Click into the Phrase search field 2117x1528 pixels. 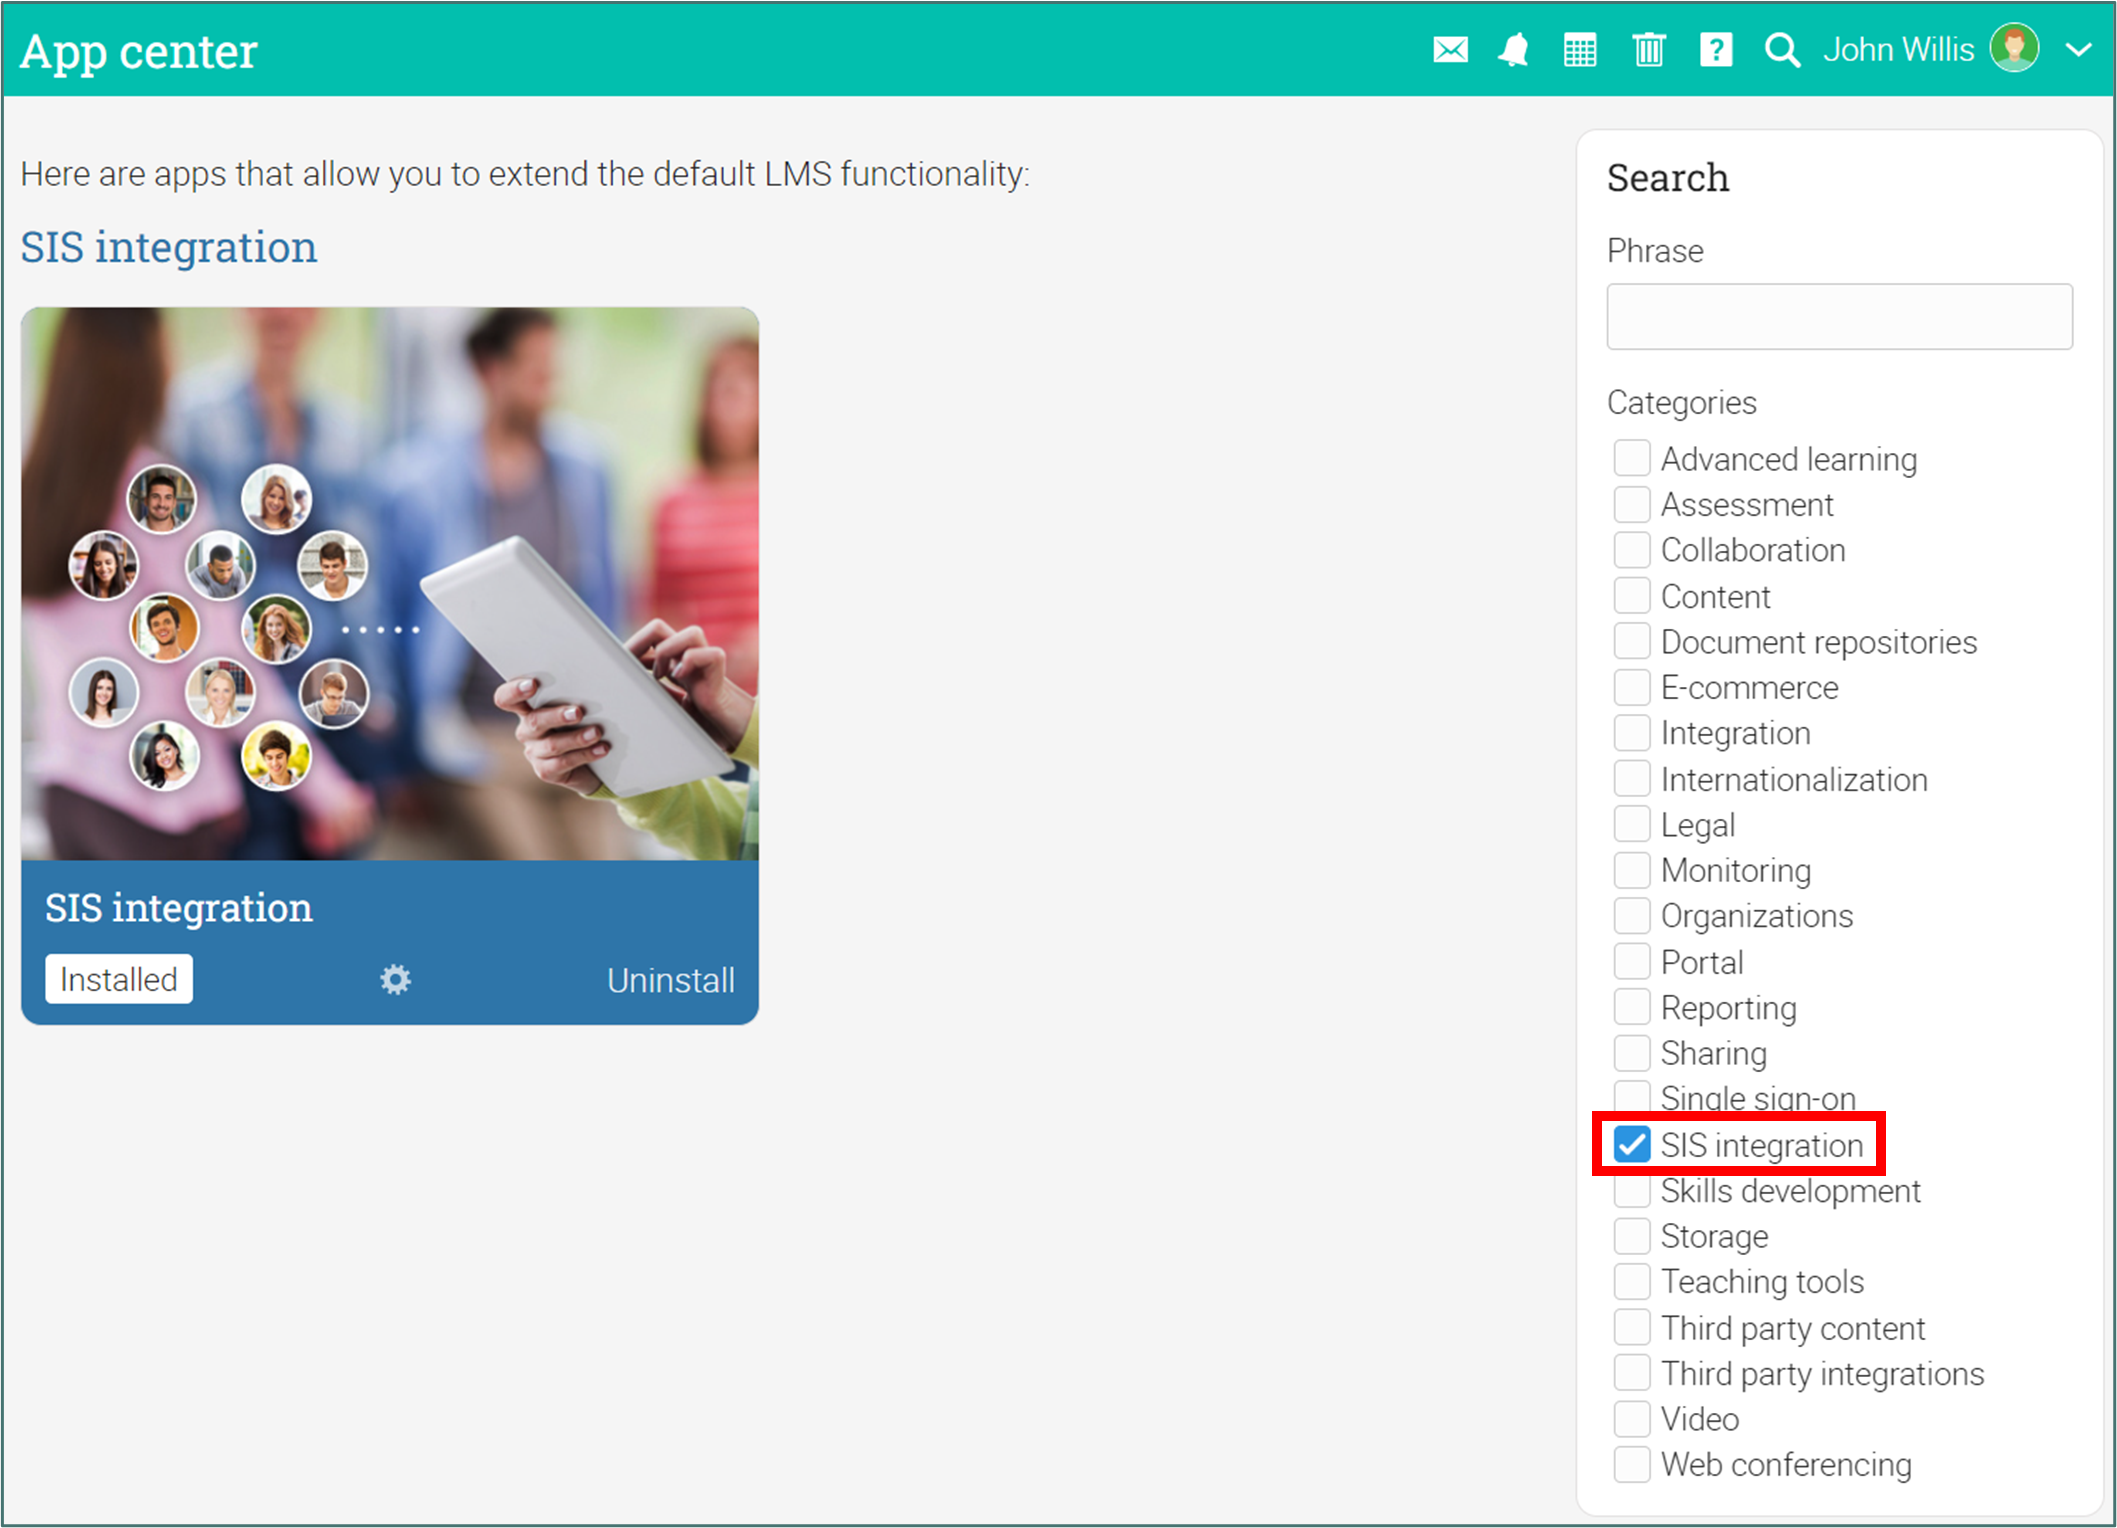(1838, 317)
